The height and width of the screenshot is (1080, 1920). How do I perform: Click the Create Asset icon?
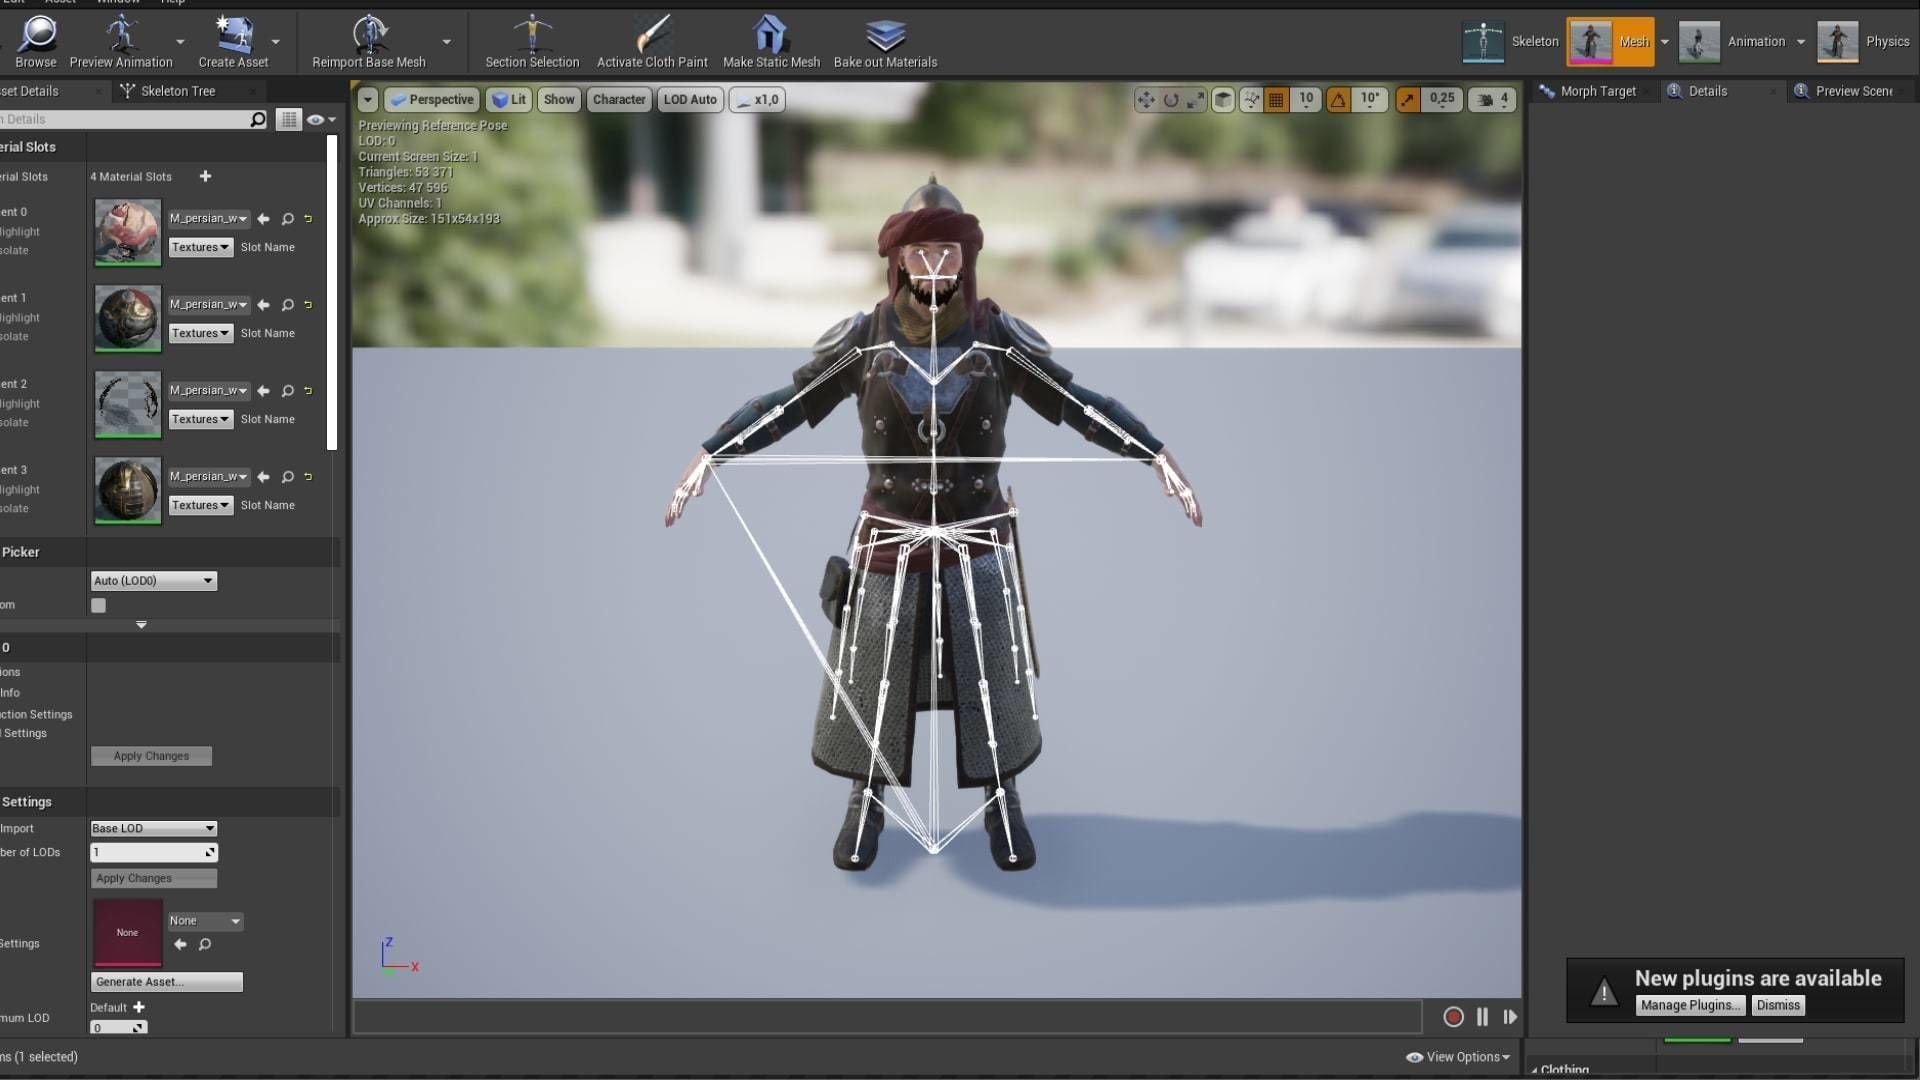[233, 35]
